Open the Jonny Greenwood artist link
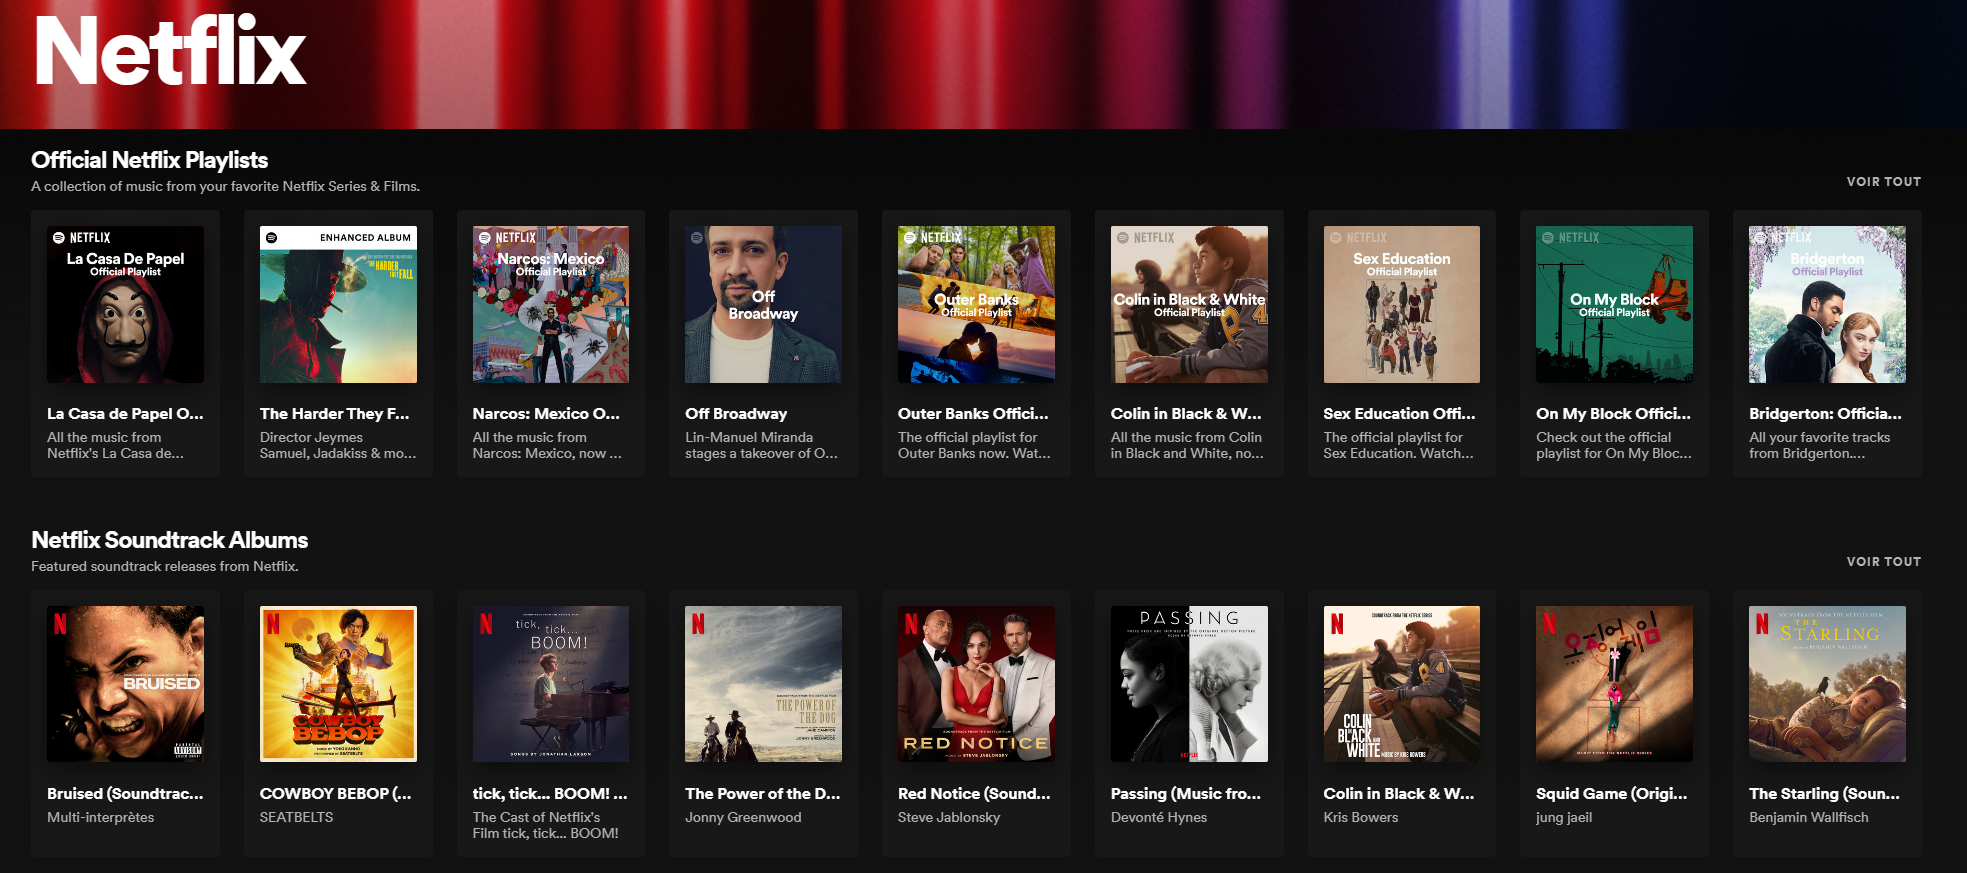The image size is (1967, 873). tap(743, 818)
